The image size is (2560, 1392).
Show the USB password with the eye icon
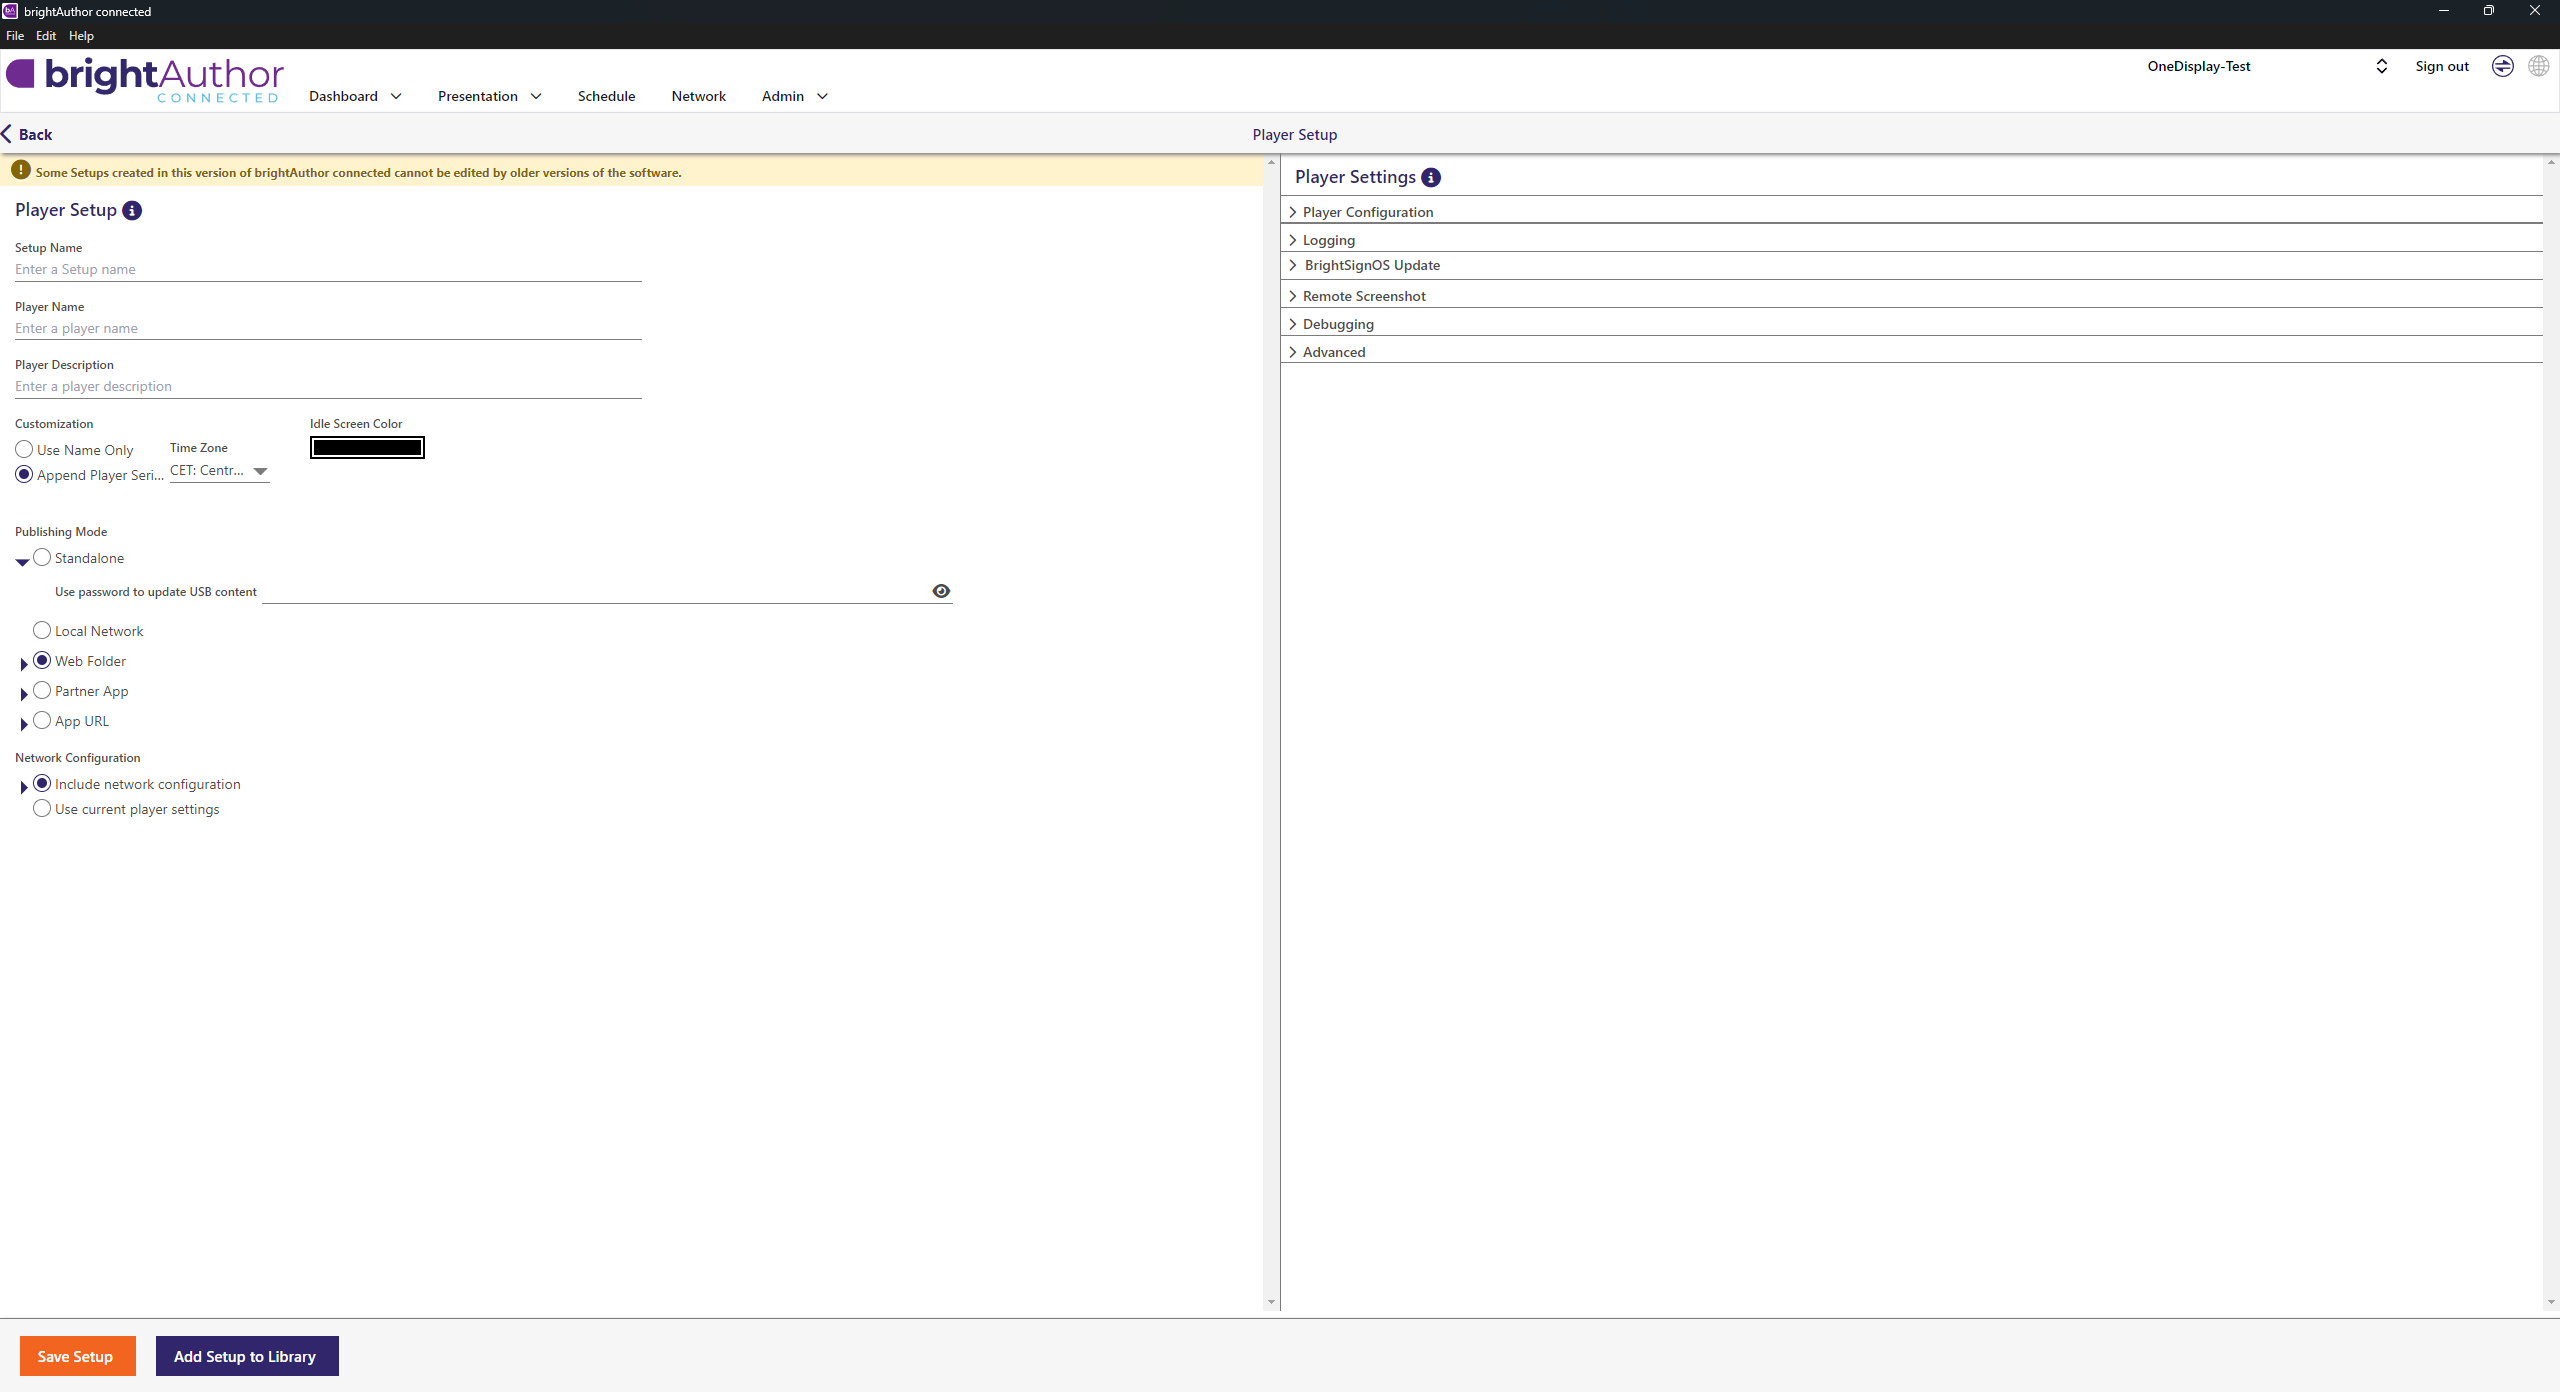(941, 591)
